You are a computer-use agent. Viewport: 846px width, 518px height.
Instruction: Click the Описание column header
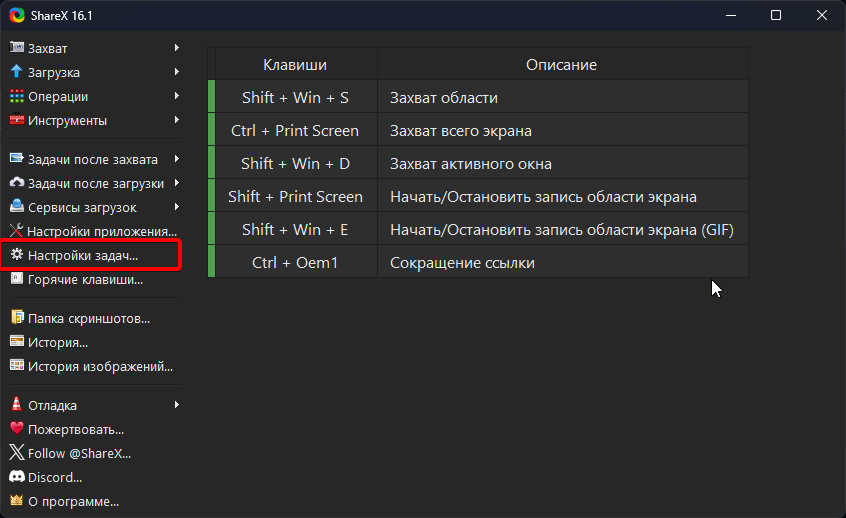click(563, 64)
